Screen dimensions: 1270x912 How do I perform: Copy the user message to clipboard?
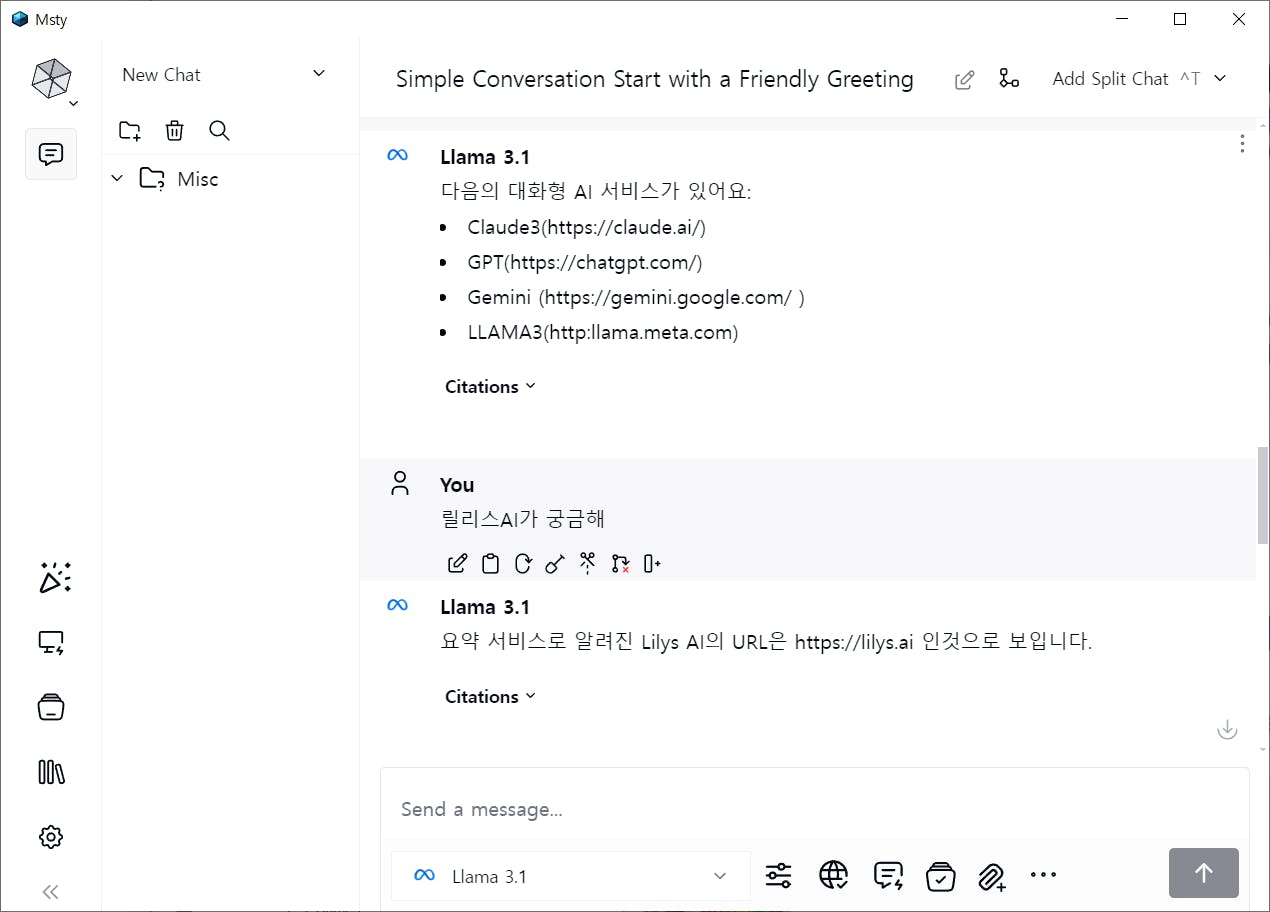(490, 564)
